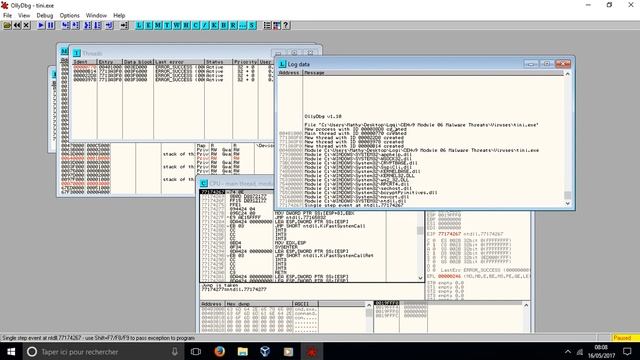Open the notification center icon
640x360 pixels.
[627, 351]
